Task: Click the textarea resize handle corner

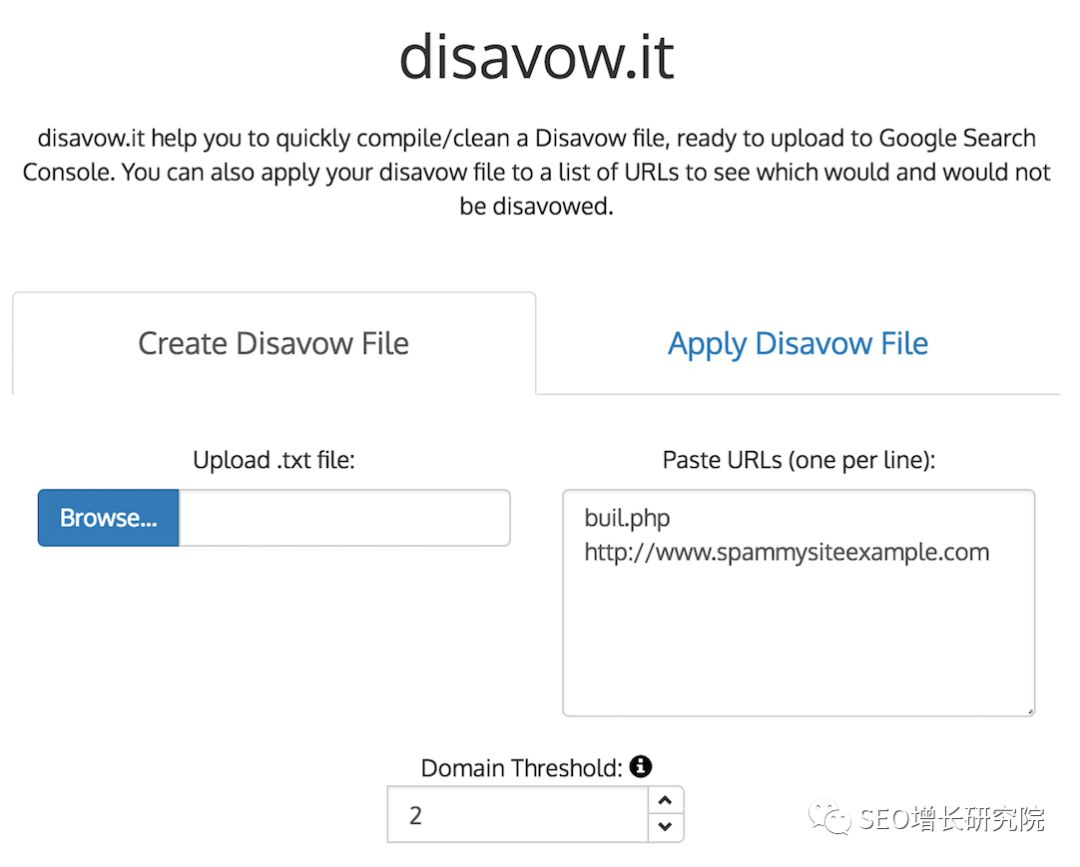Action: pyautogui.click(x=1030, y=711)
